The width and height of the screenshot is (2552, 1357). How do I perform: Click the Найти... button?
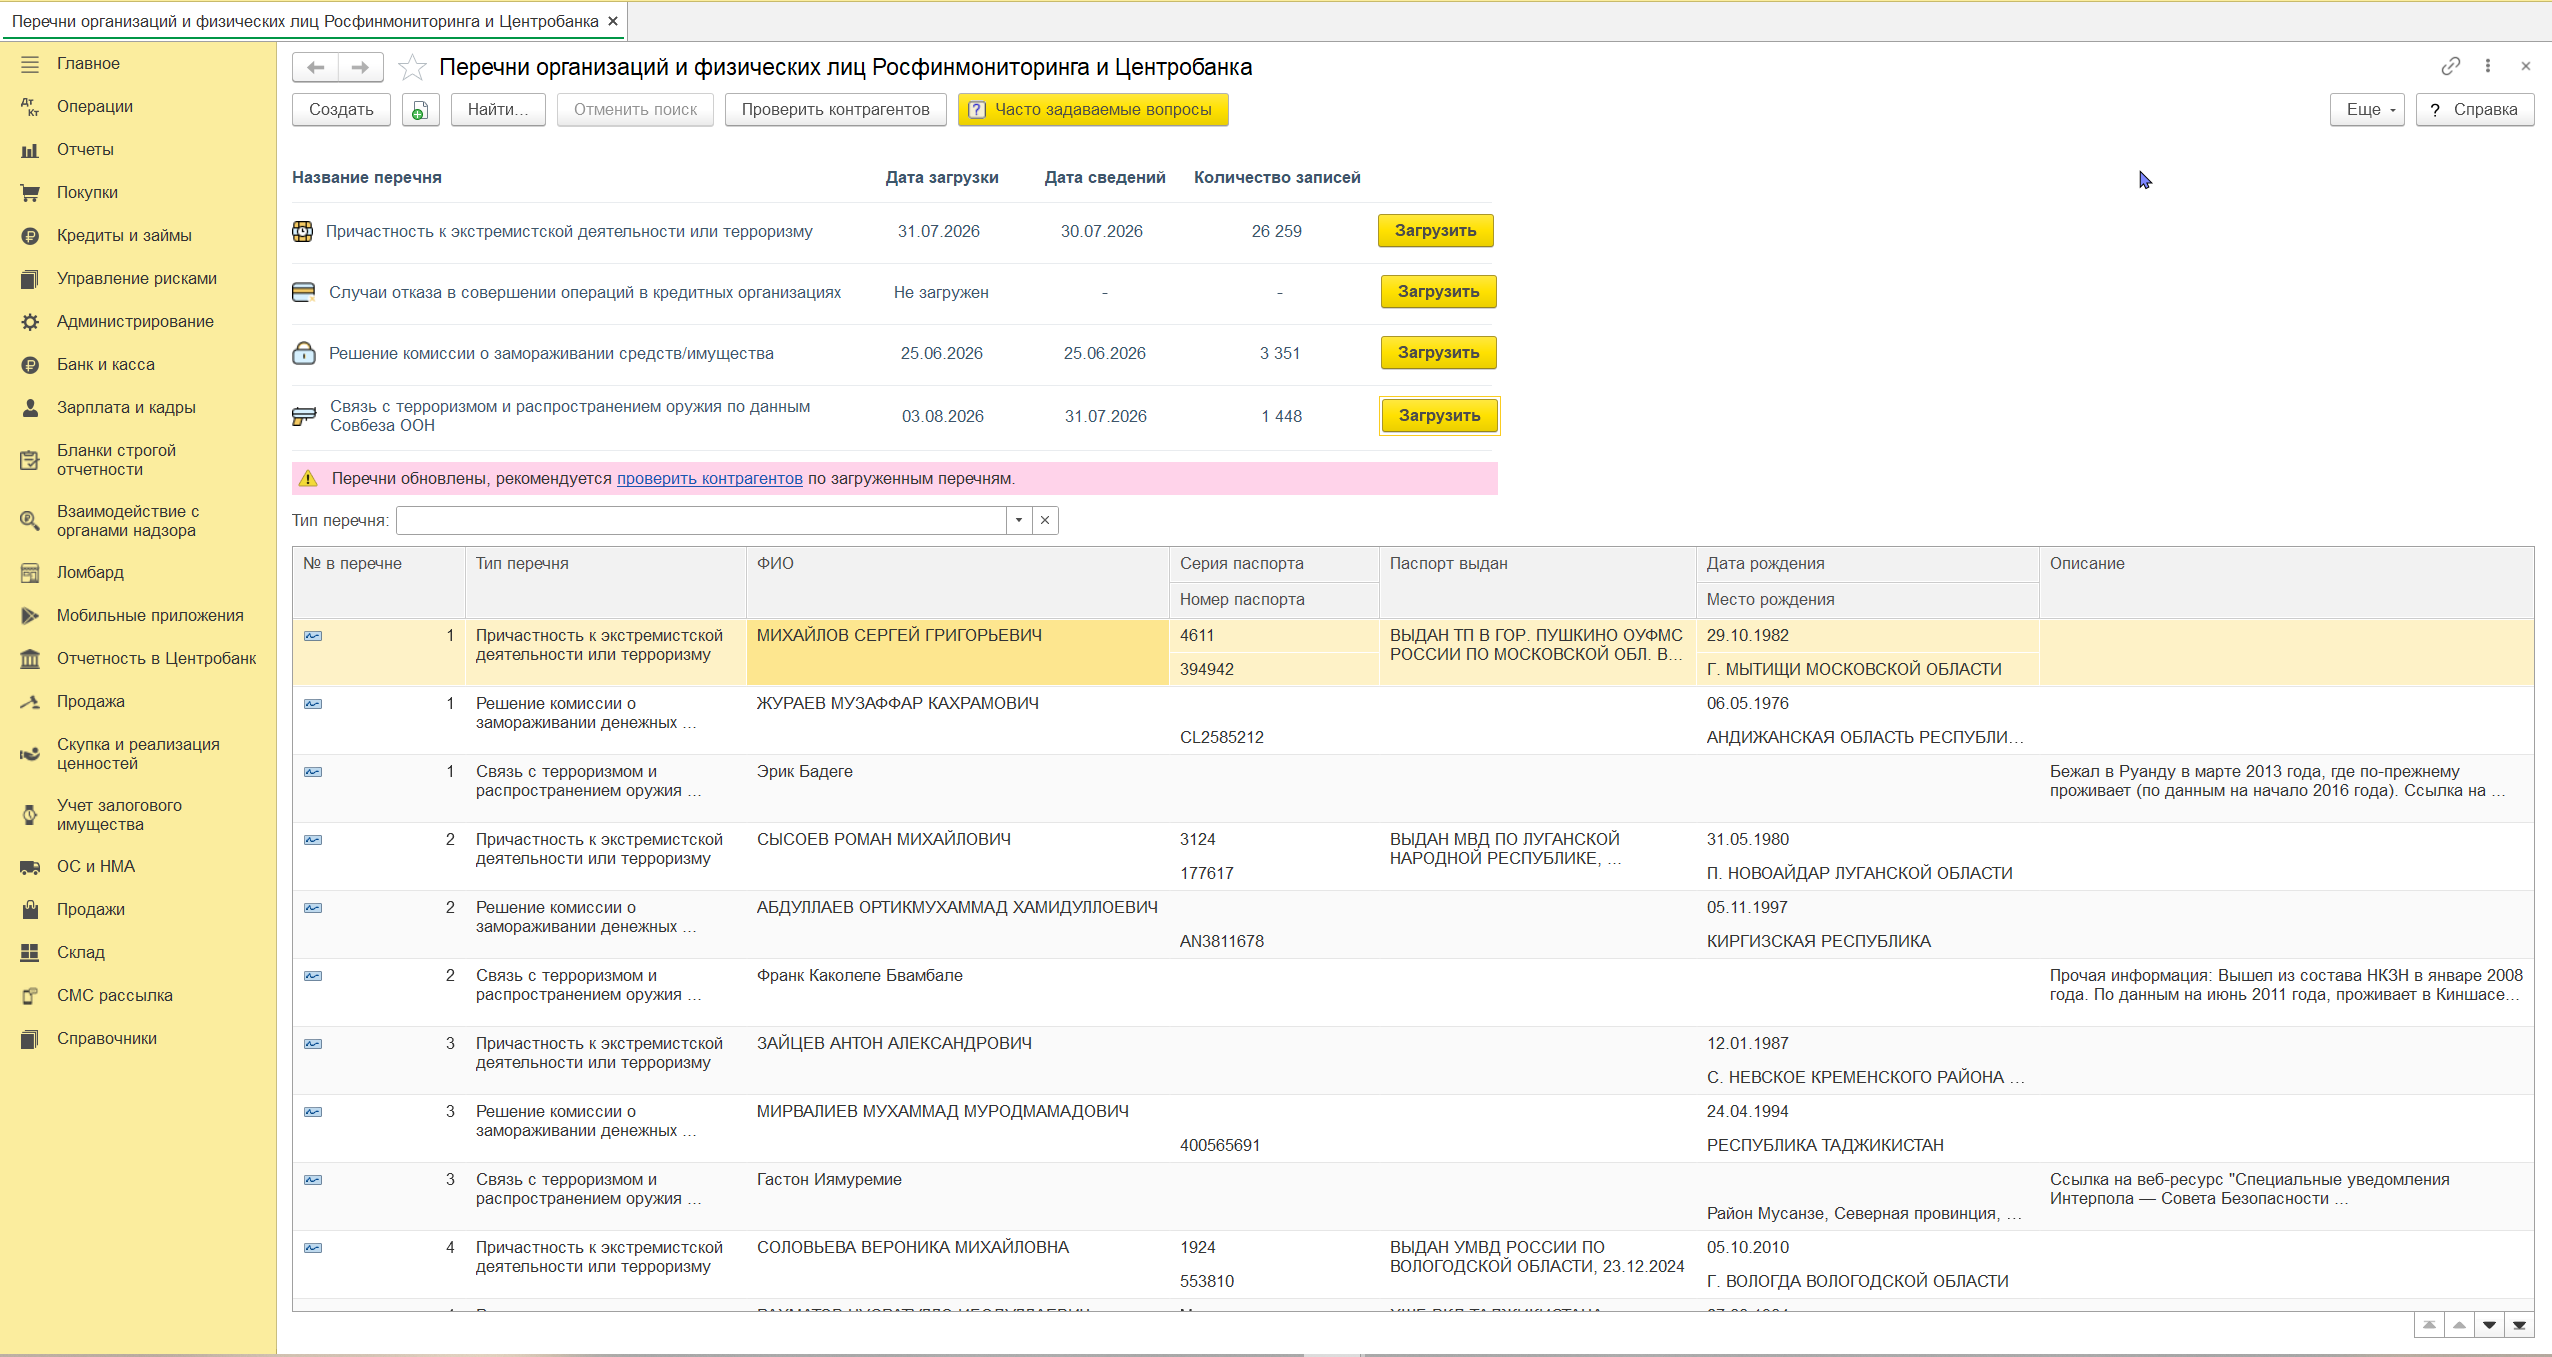pyautogui.click(x=498, y=110)
